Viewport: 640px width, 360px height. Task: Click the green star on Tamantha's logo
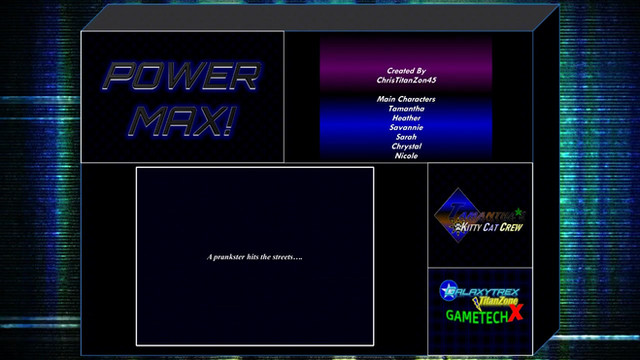coord(518,212)
